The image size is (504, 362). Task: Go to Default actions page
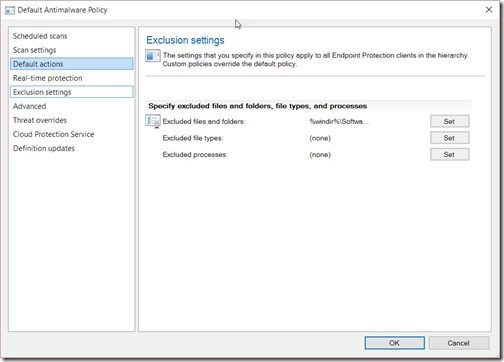72,64
